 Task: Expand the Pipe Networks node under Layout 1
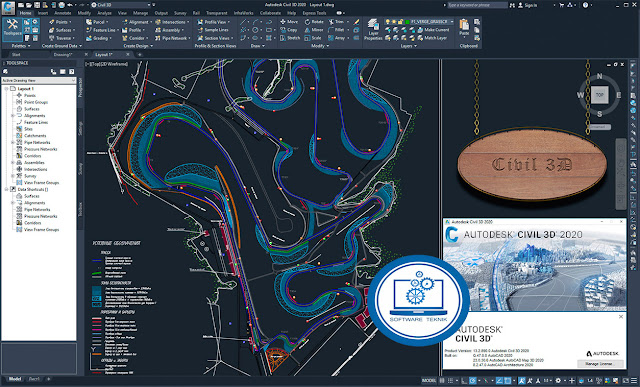[13, 142]
